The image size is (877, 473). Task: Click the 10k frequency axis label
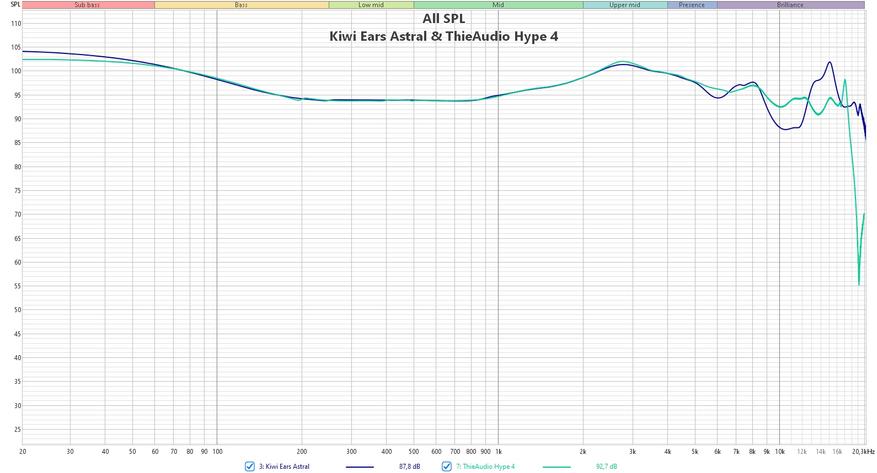(x=780, y=452)
